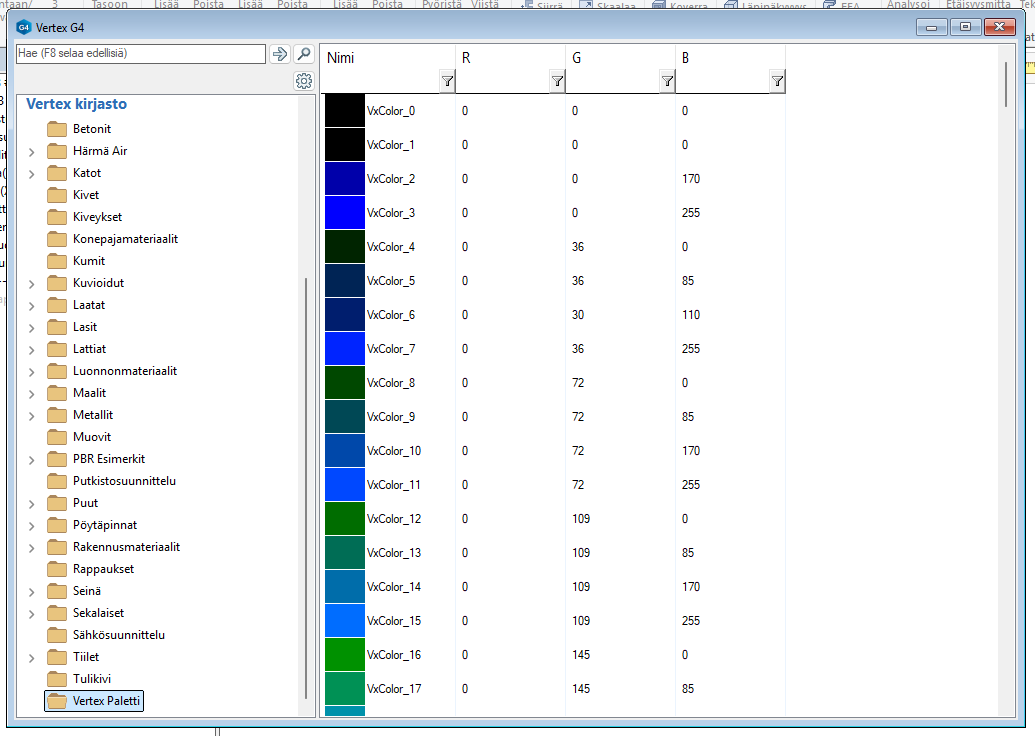Click the search arrow button next to search field
This screenshot has height=736, width=1035.
[280, 54]
